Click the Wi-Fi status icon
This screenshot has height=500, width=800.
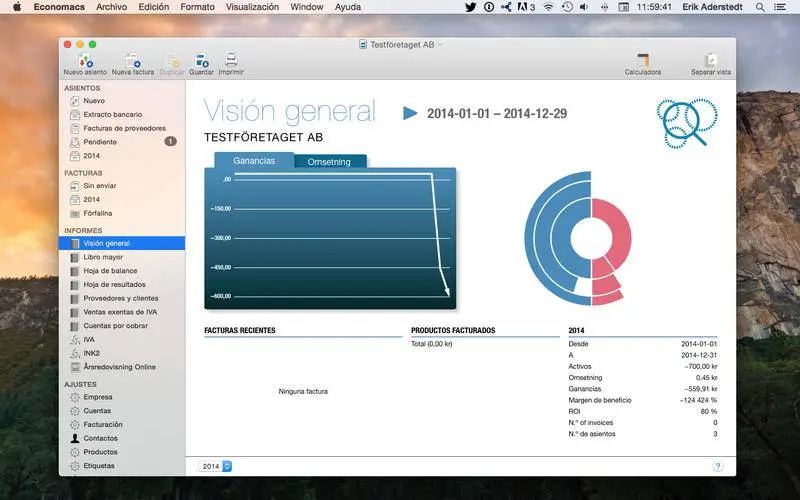(x=548, y=7)
